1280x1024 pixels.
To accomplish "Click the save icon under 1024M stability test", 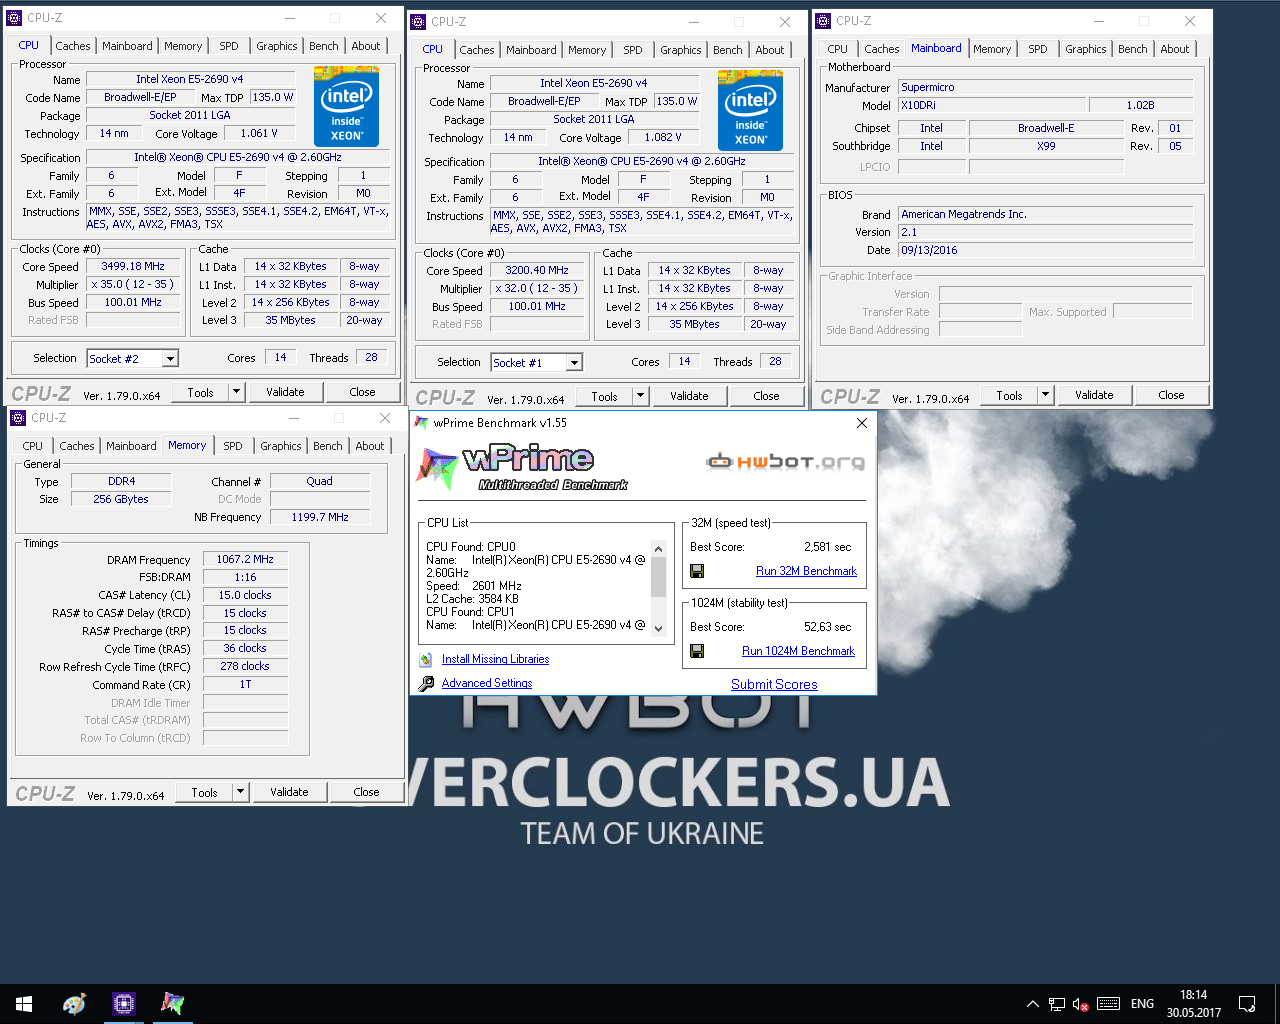I will pos(697,651).
